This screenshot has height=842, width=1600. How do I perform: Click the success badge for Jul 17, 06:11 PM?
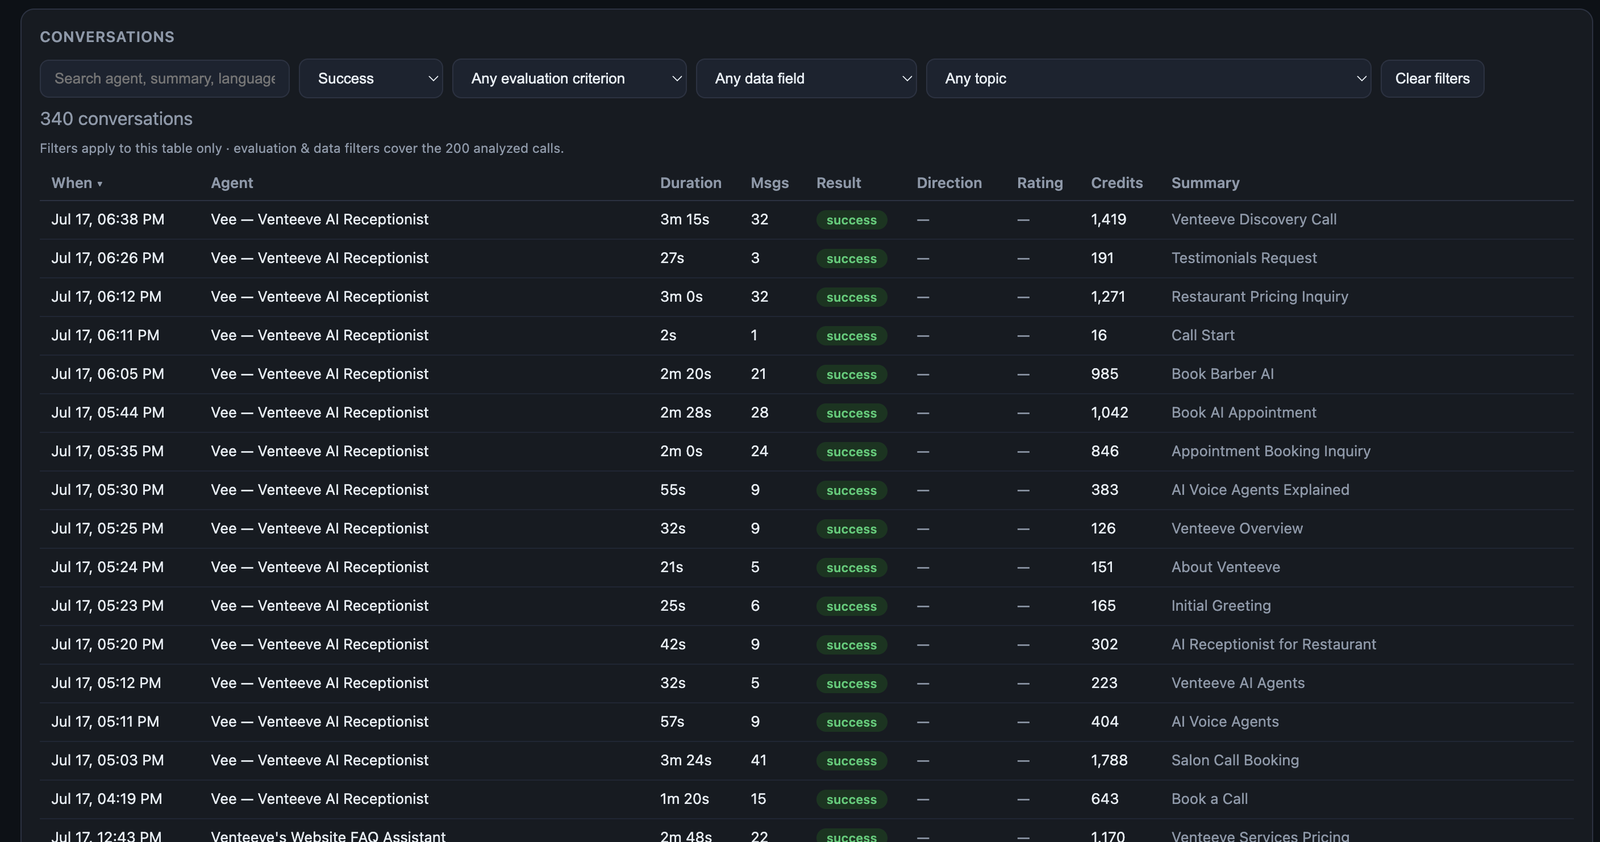pyautogui.click(x=851, y=336)
